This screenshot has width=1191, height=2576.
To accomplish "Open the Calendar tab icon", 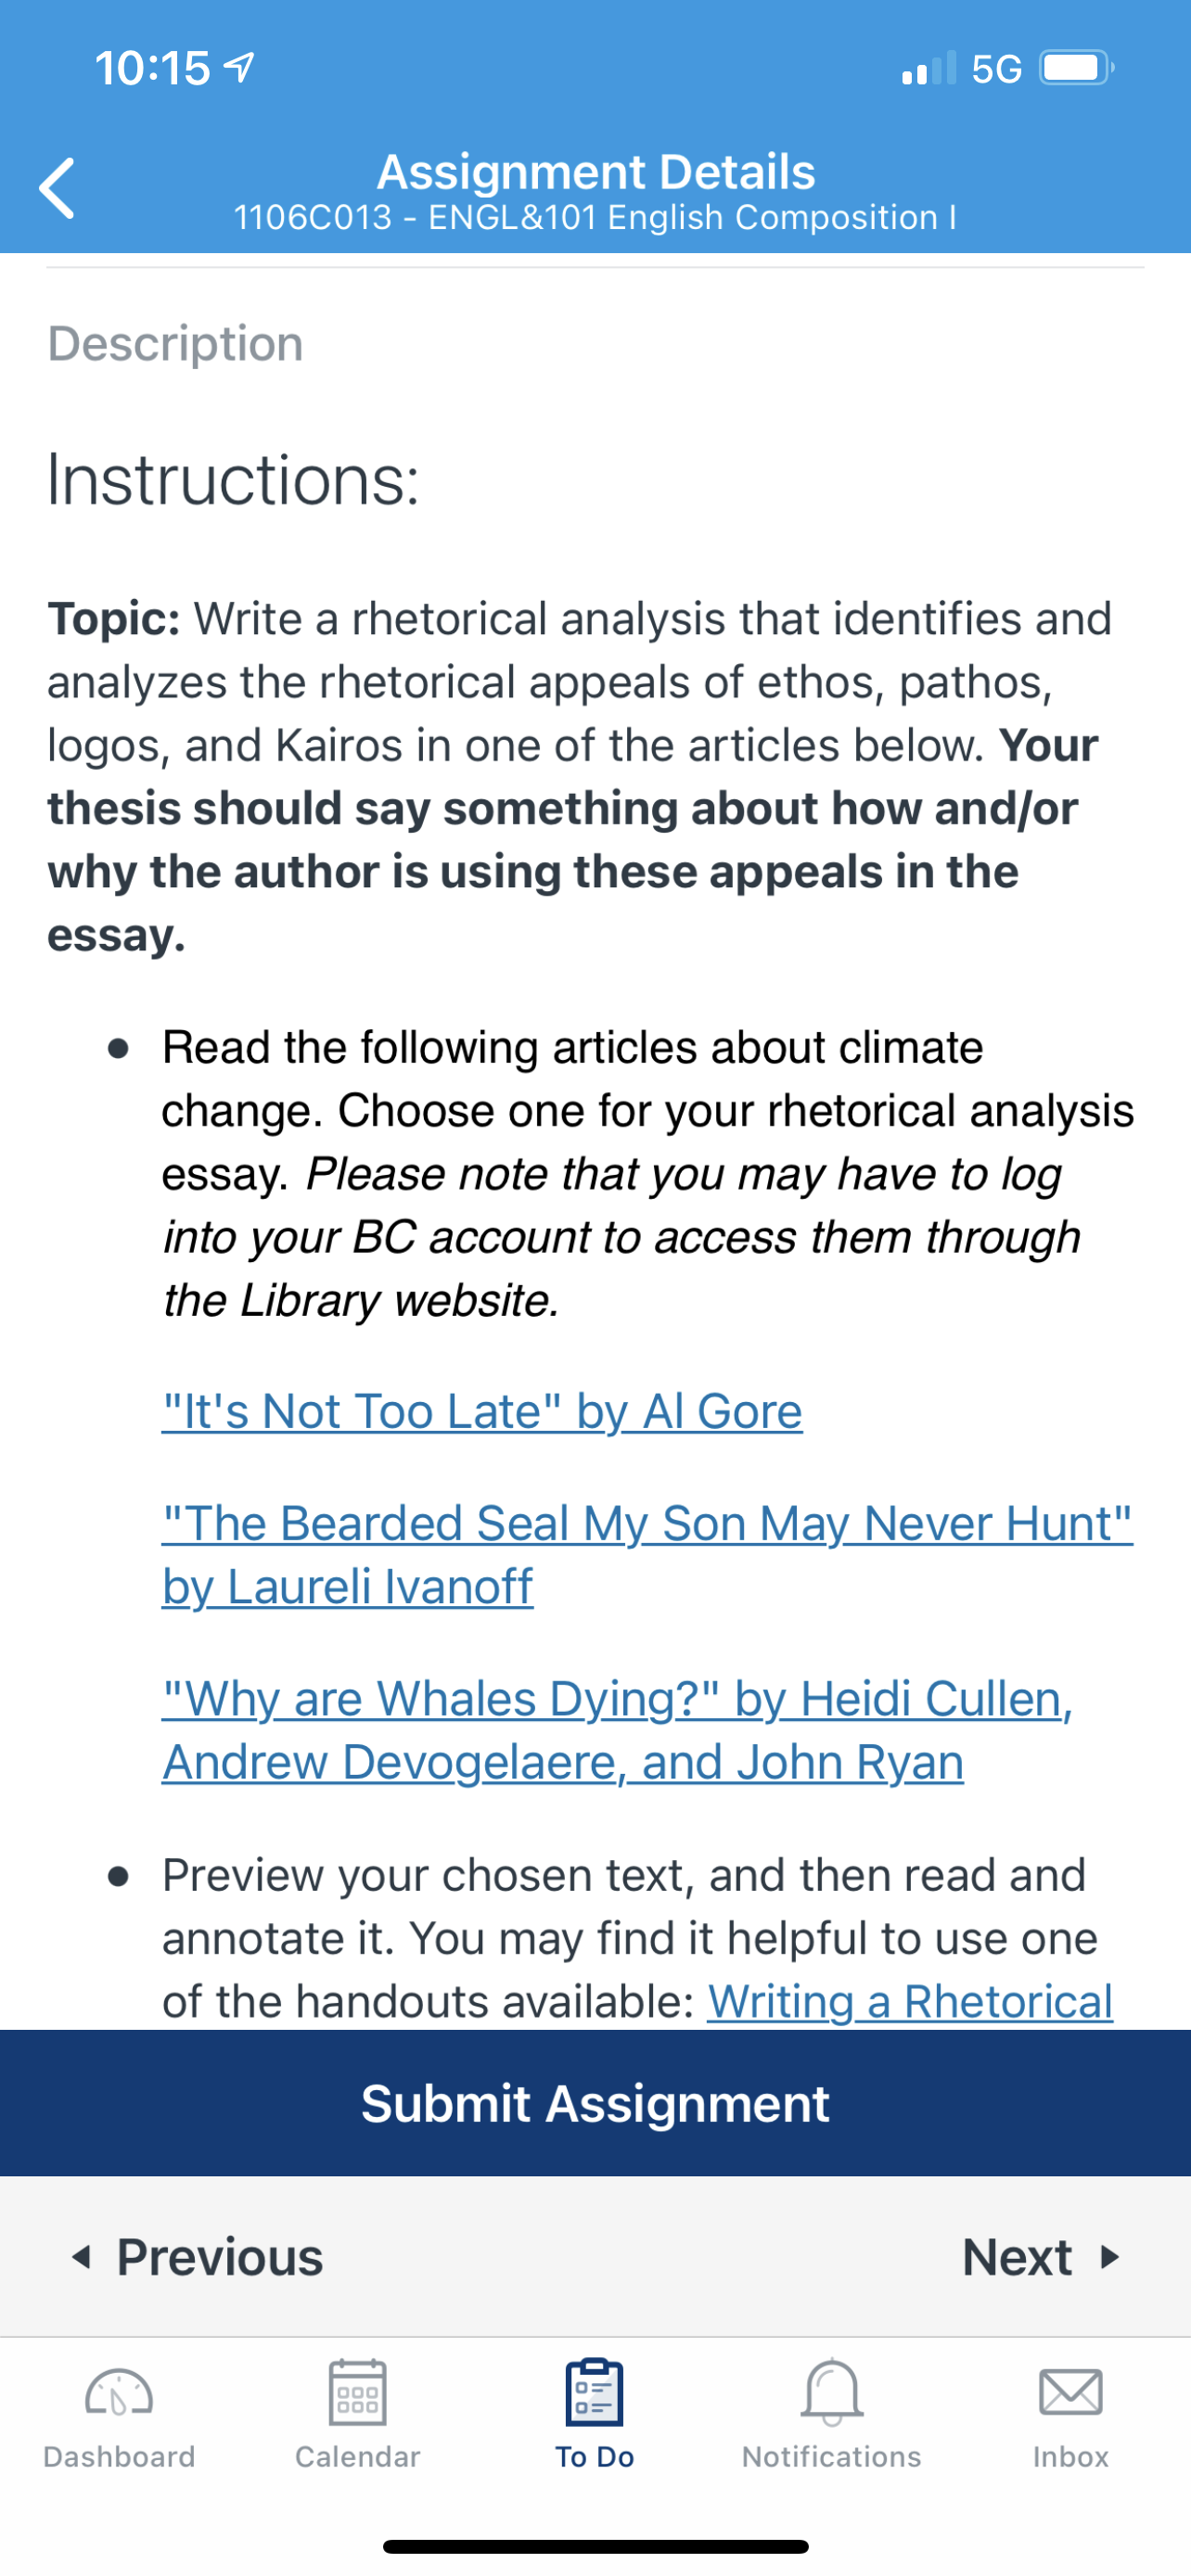I will click(x=357, y=2392).
